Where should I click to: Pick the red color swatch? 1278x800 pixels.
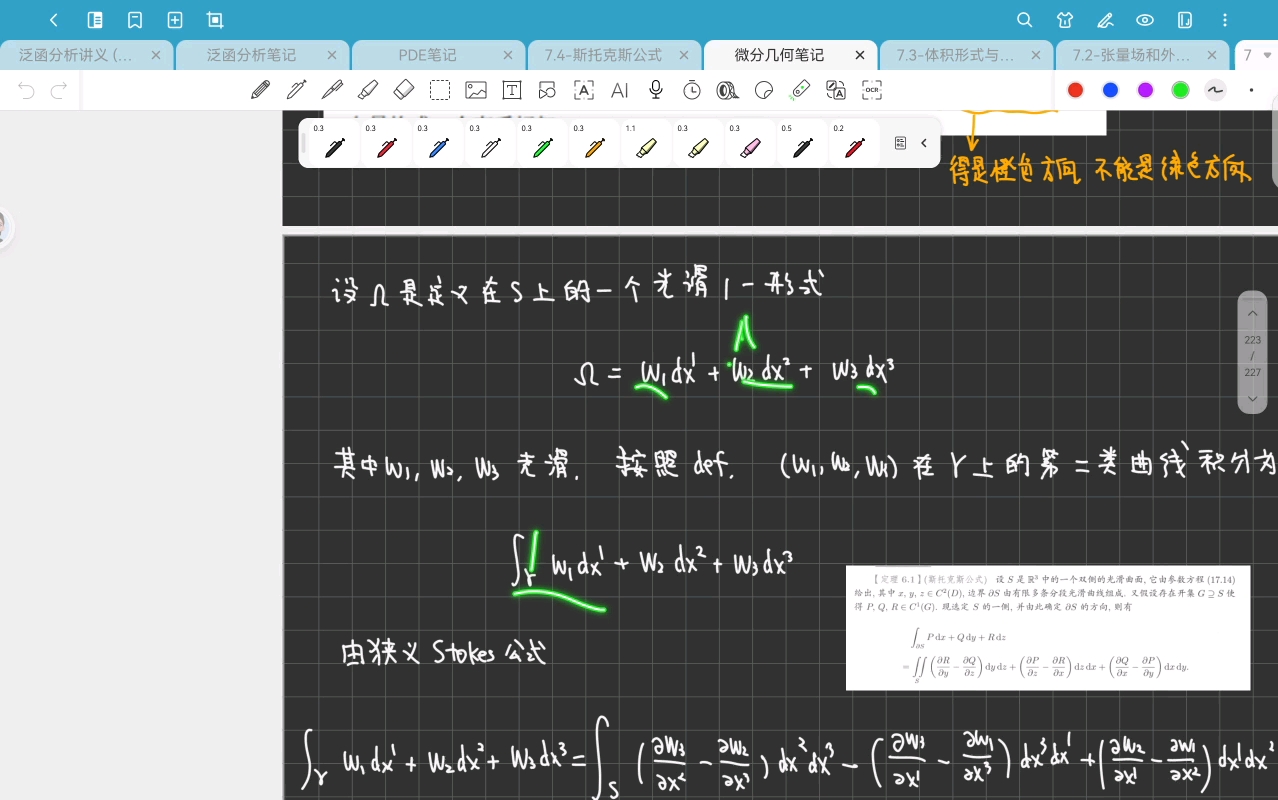click(x=1075, y=90)
